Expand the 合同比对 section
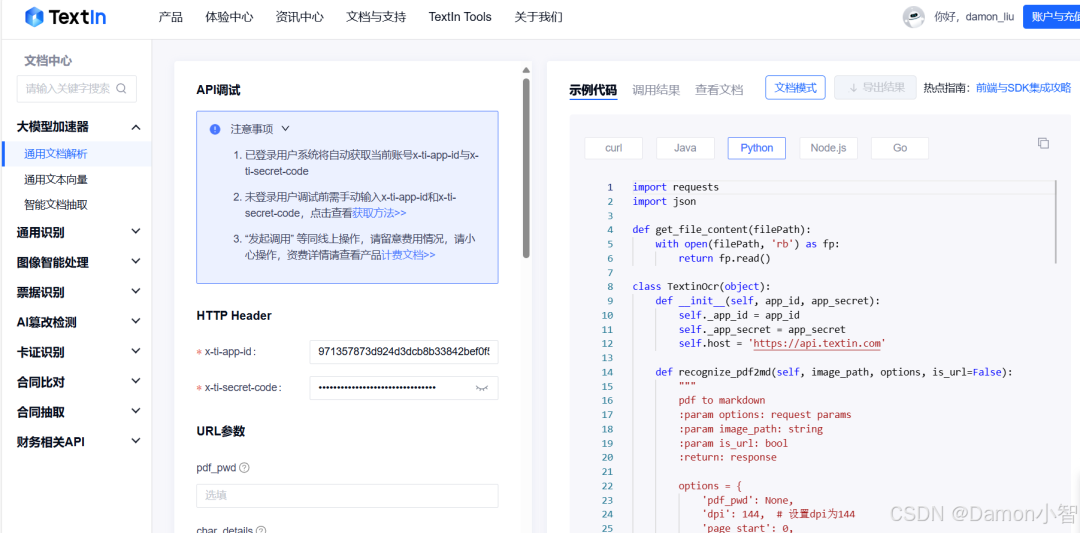This screenshot has height=533, width=1080. (x=136, y=382)
